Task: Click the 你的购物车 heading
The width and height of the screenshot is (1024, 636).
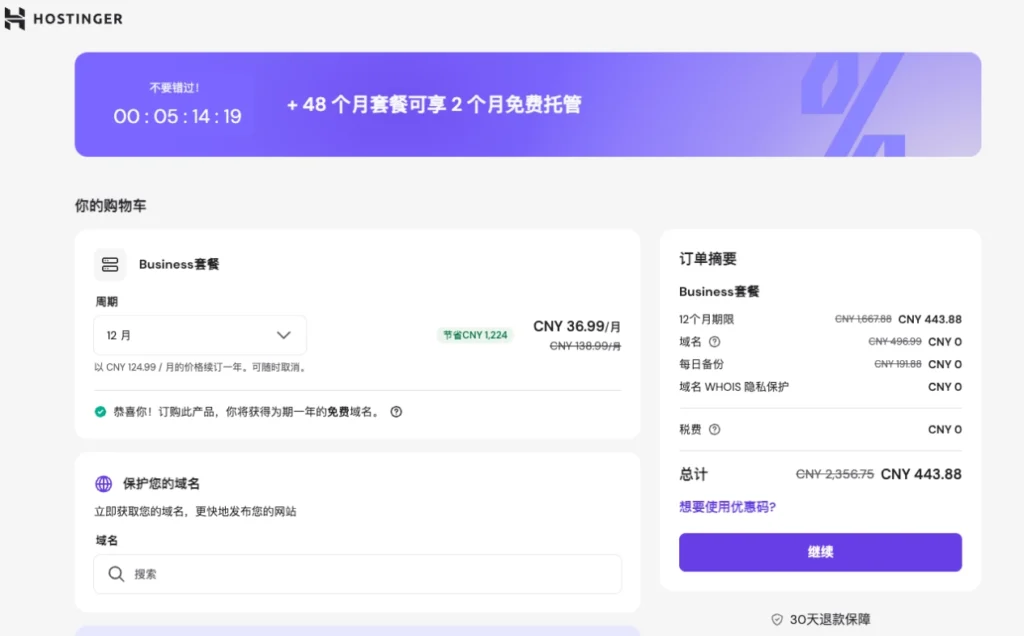Action: pos(110,206)
